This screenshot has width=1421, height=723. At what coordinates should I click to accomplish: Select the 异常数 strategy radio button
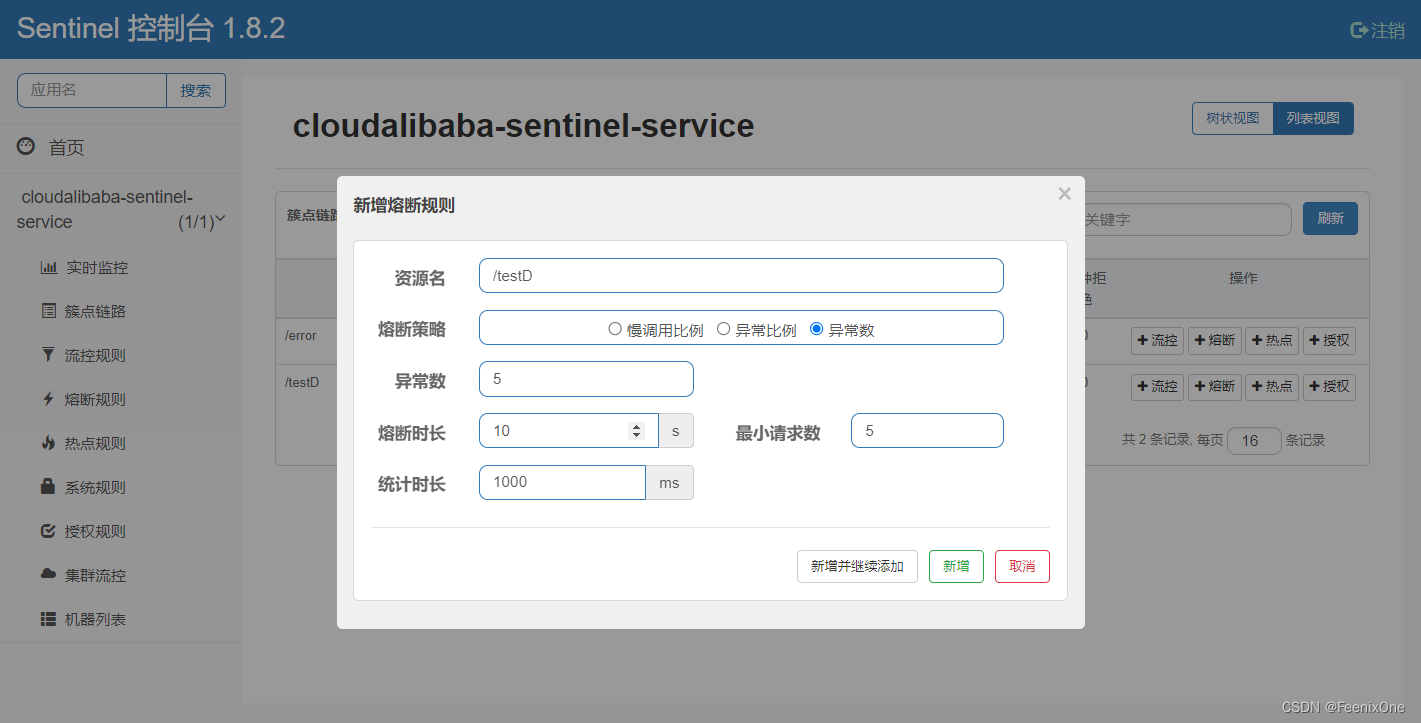(817, 329)
